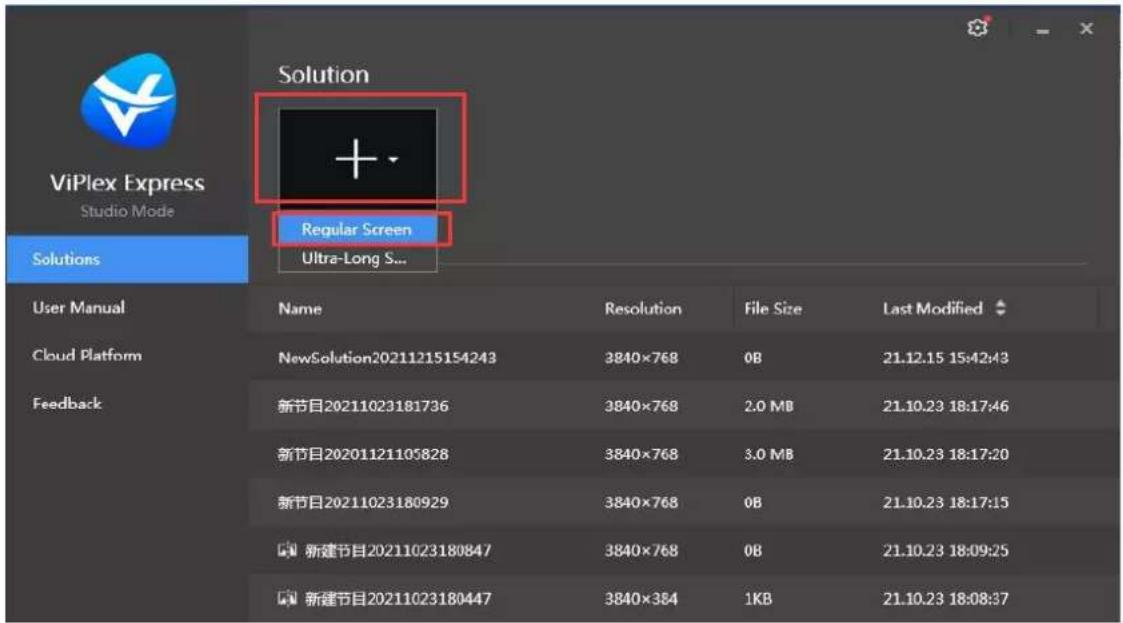
Task: Choose Regular Screen from the dropdown
Action: pos(357,229)
